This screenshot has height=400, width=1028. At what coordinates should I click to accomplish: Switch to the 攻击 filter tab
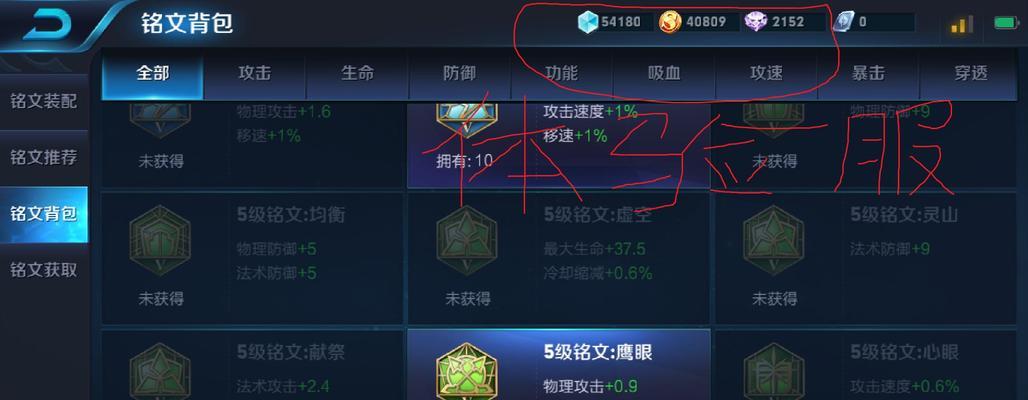pyautogui.click(x=255, y=73)
